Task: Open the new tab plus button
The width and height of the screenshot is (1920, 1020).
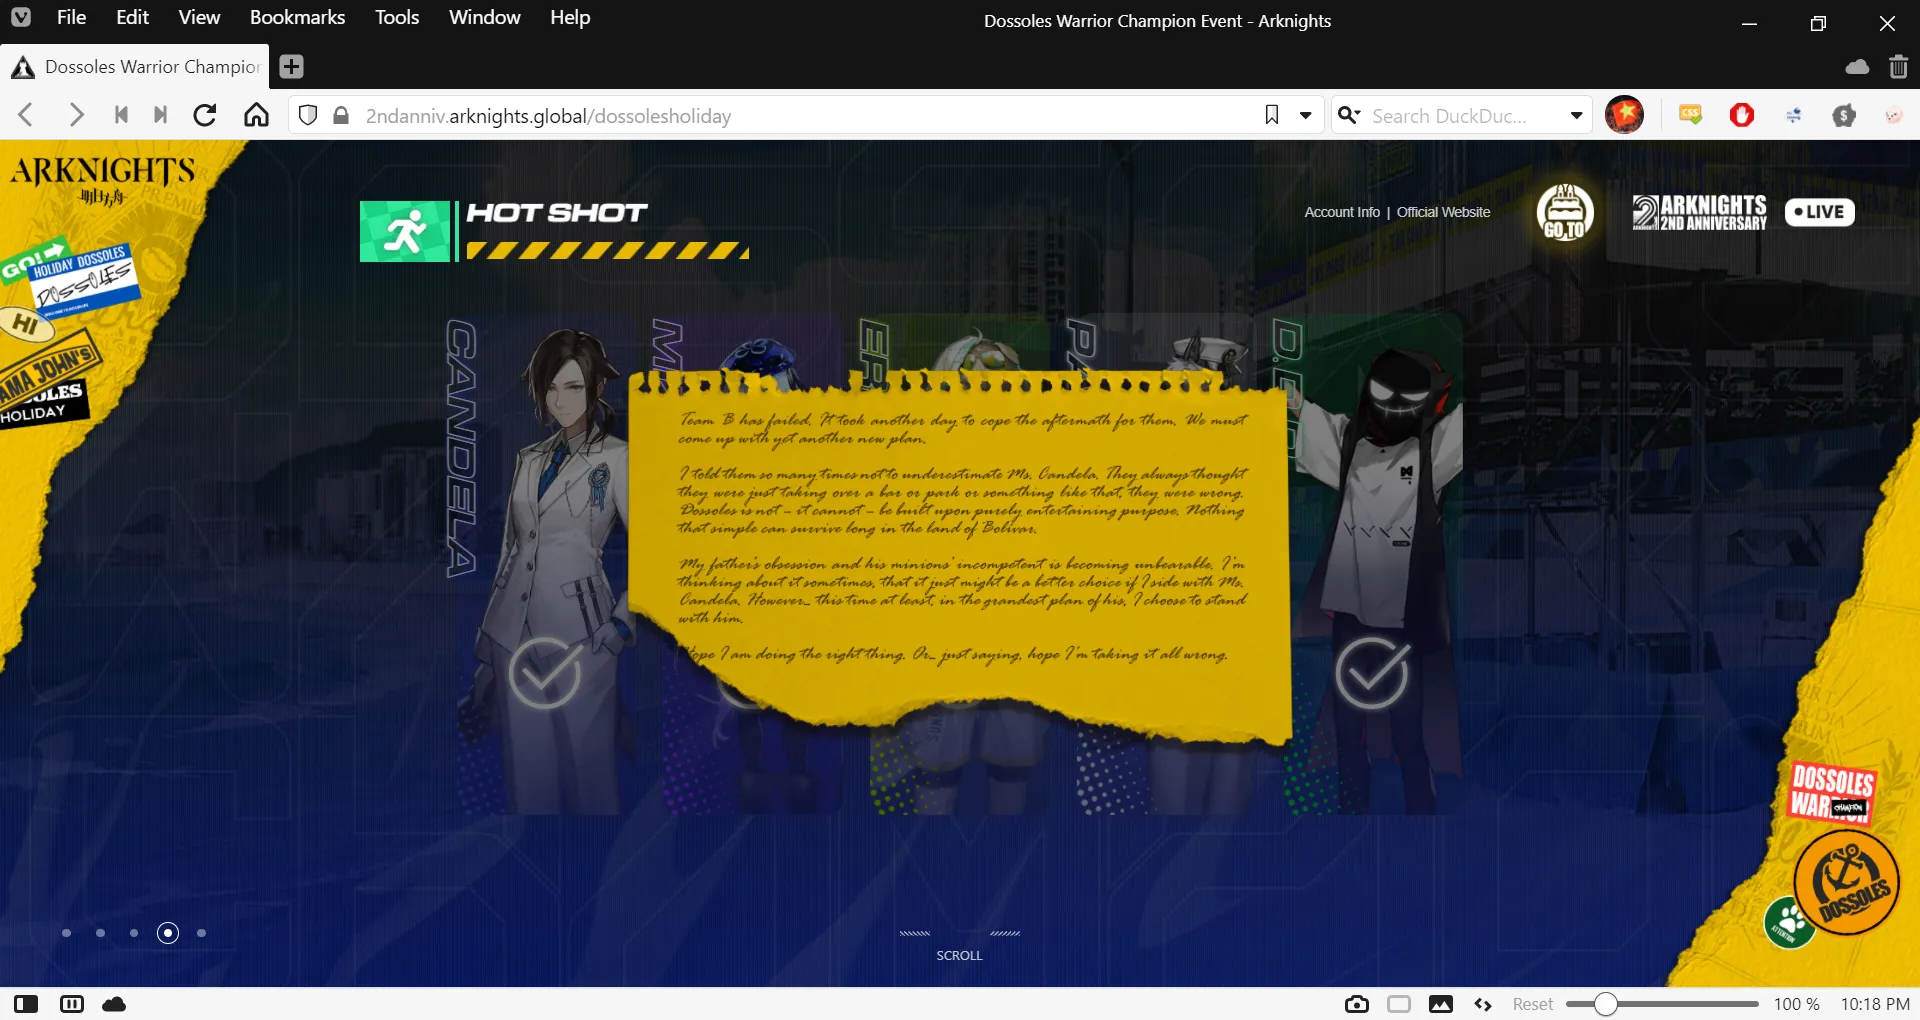Action: coord(291,67)
